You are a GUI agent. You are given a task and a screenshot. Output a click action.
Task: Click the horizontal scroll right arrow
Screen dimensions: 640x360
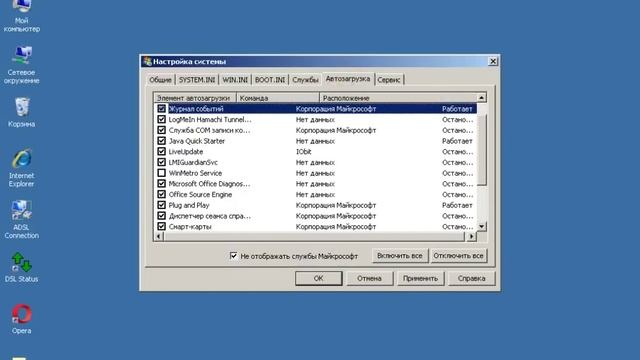472,236
